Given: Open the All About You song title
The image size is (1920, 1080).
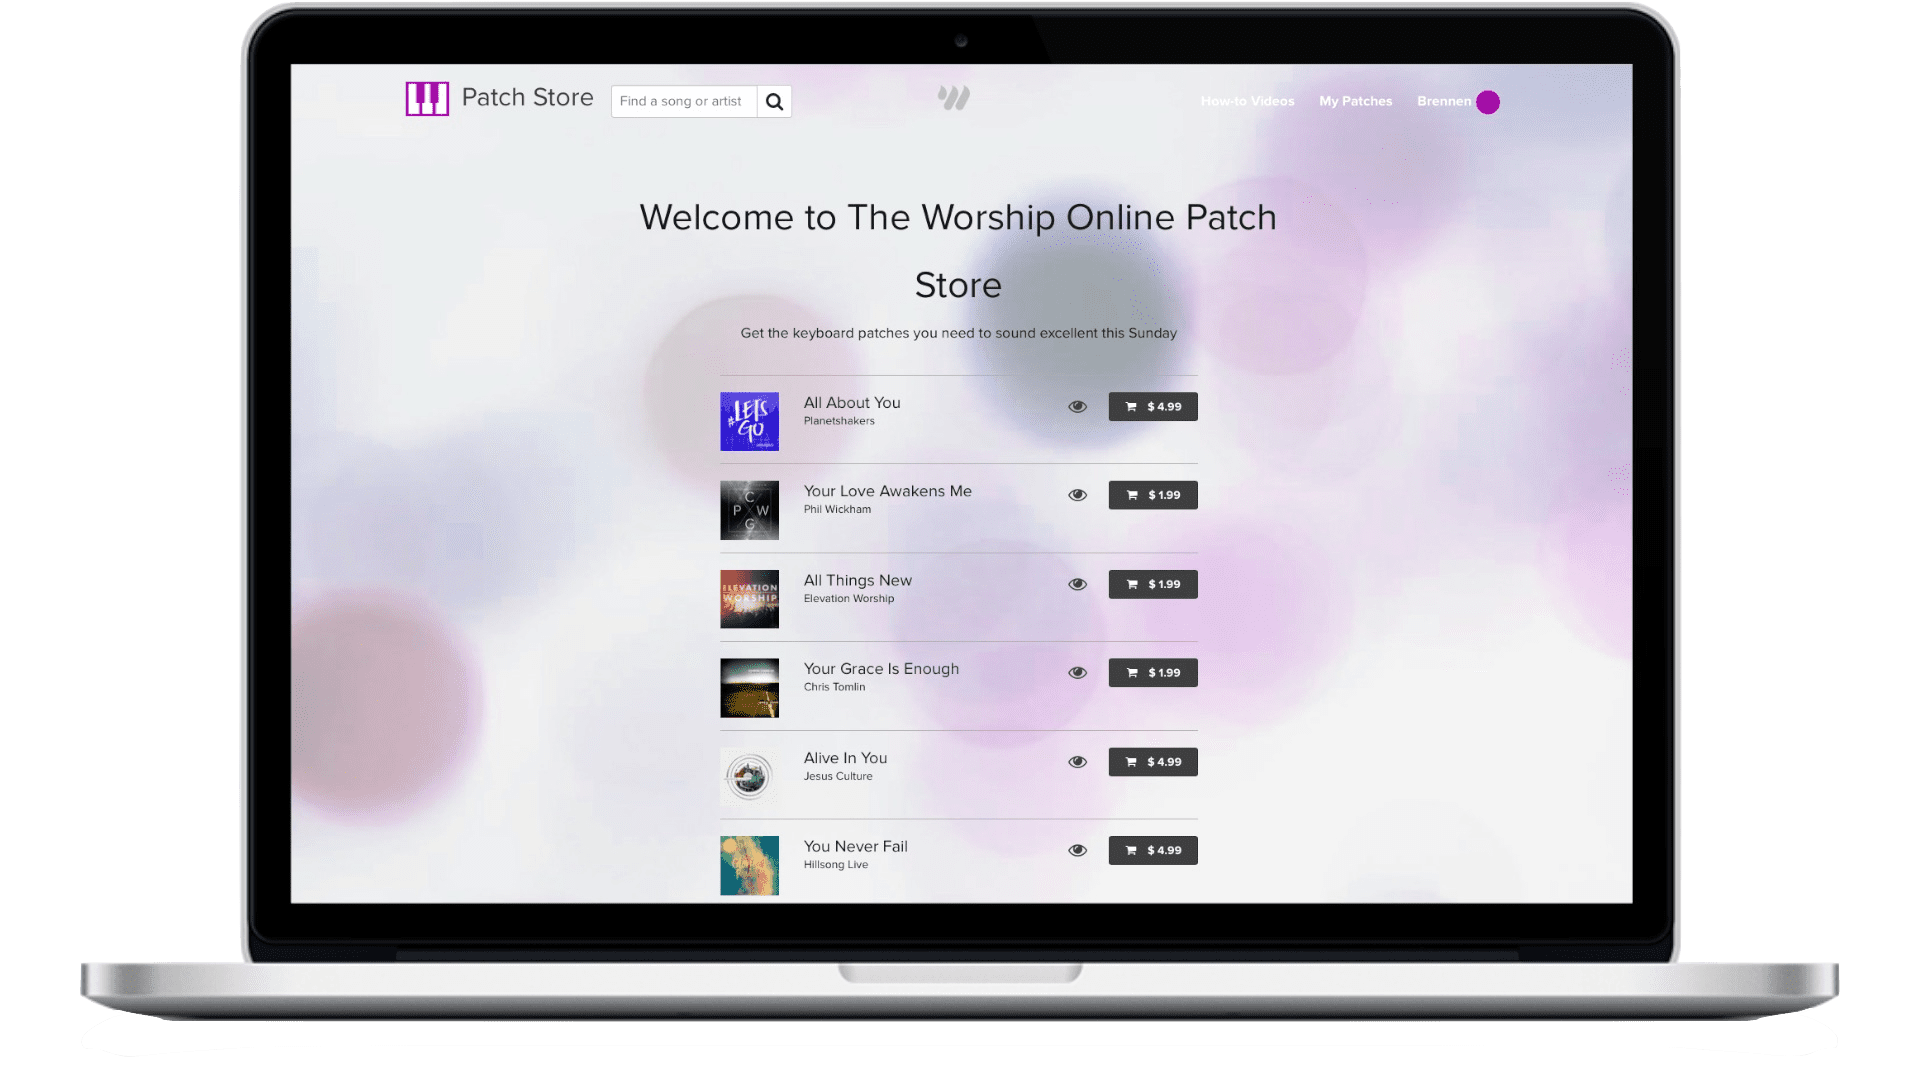Looking at the screenshot, I should [852, 403].
